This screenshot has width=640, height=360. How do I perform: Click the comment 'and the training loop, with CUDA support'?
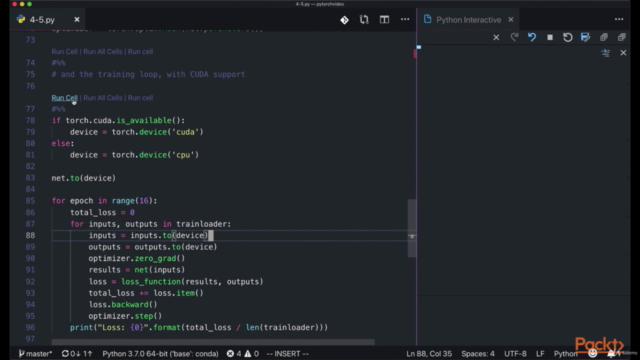(148, 74)
